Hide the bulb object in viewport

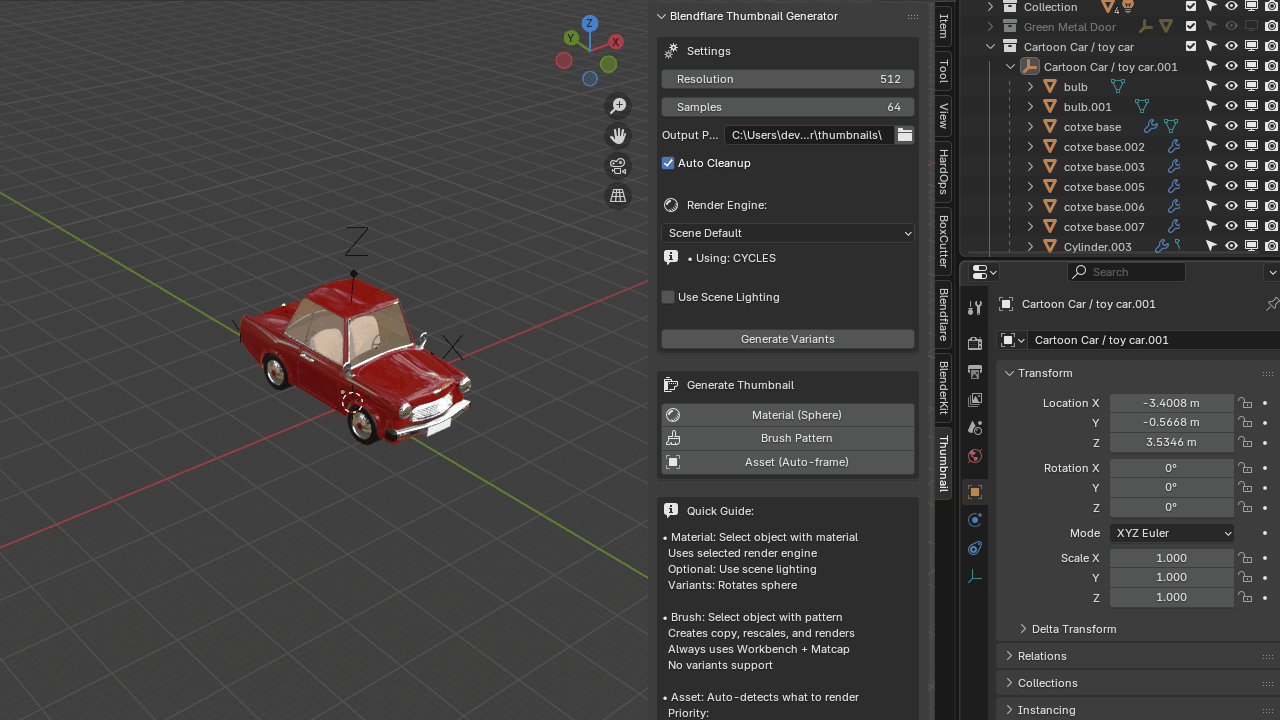click(x=1231, y=86)
